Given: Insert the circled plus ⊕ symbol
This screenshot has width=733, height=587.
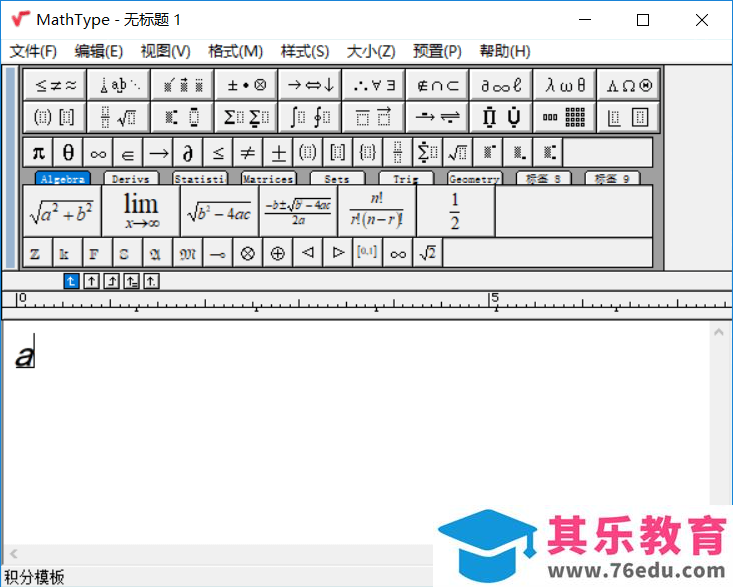Looking at the screenshot, I should point(278,253).
